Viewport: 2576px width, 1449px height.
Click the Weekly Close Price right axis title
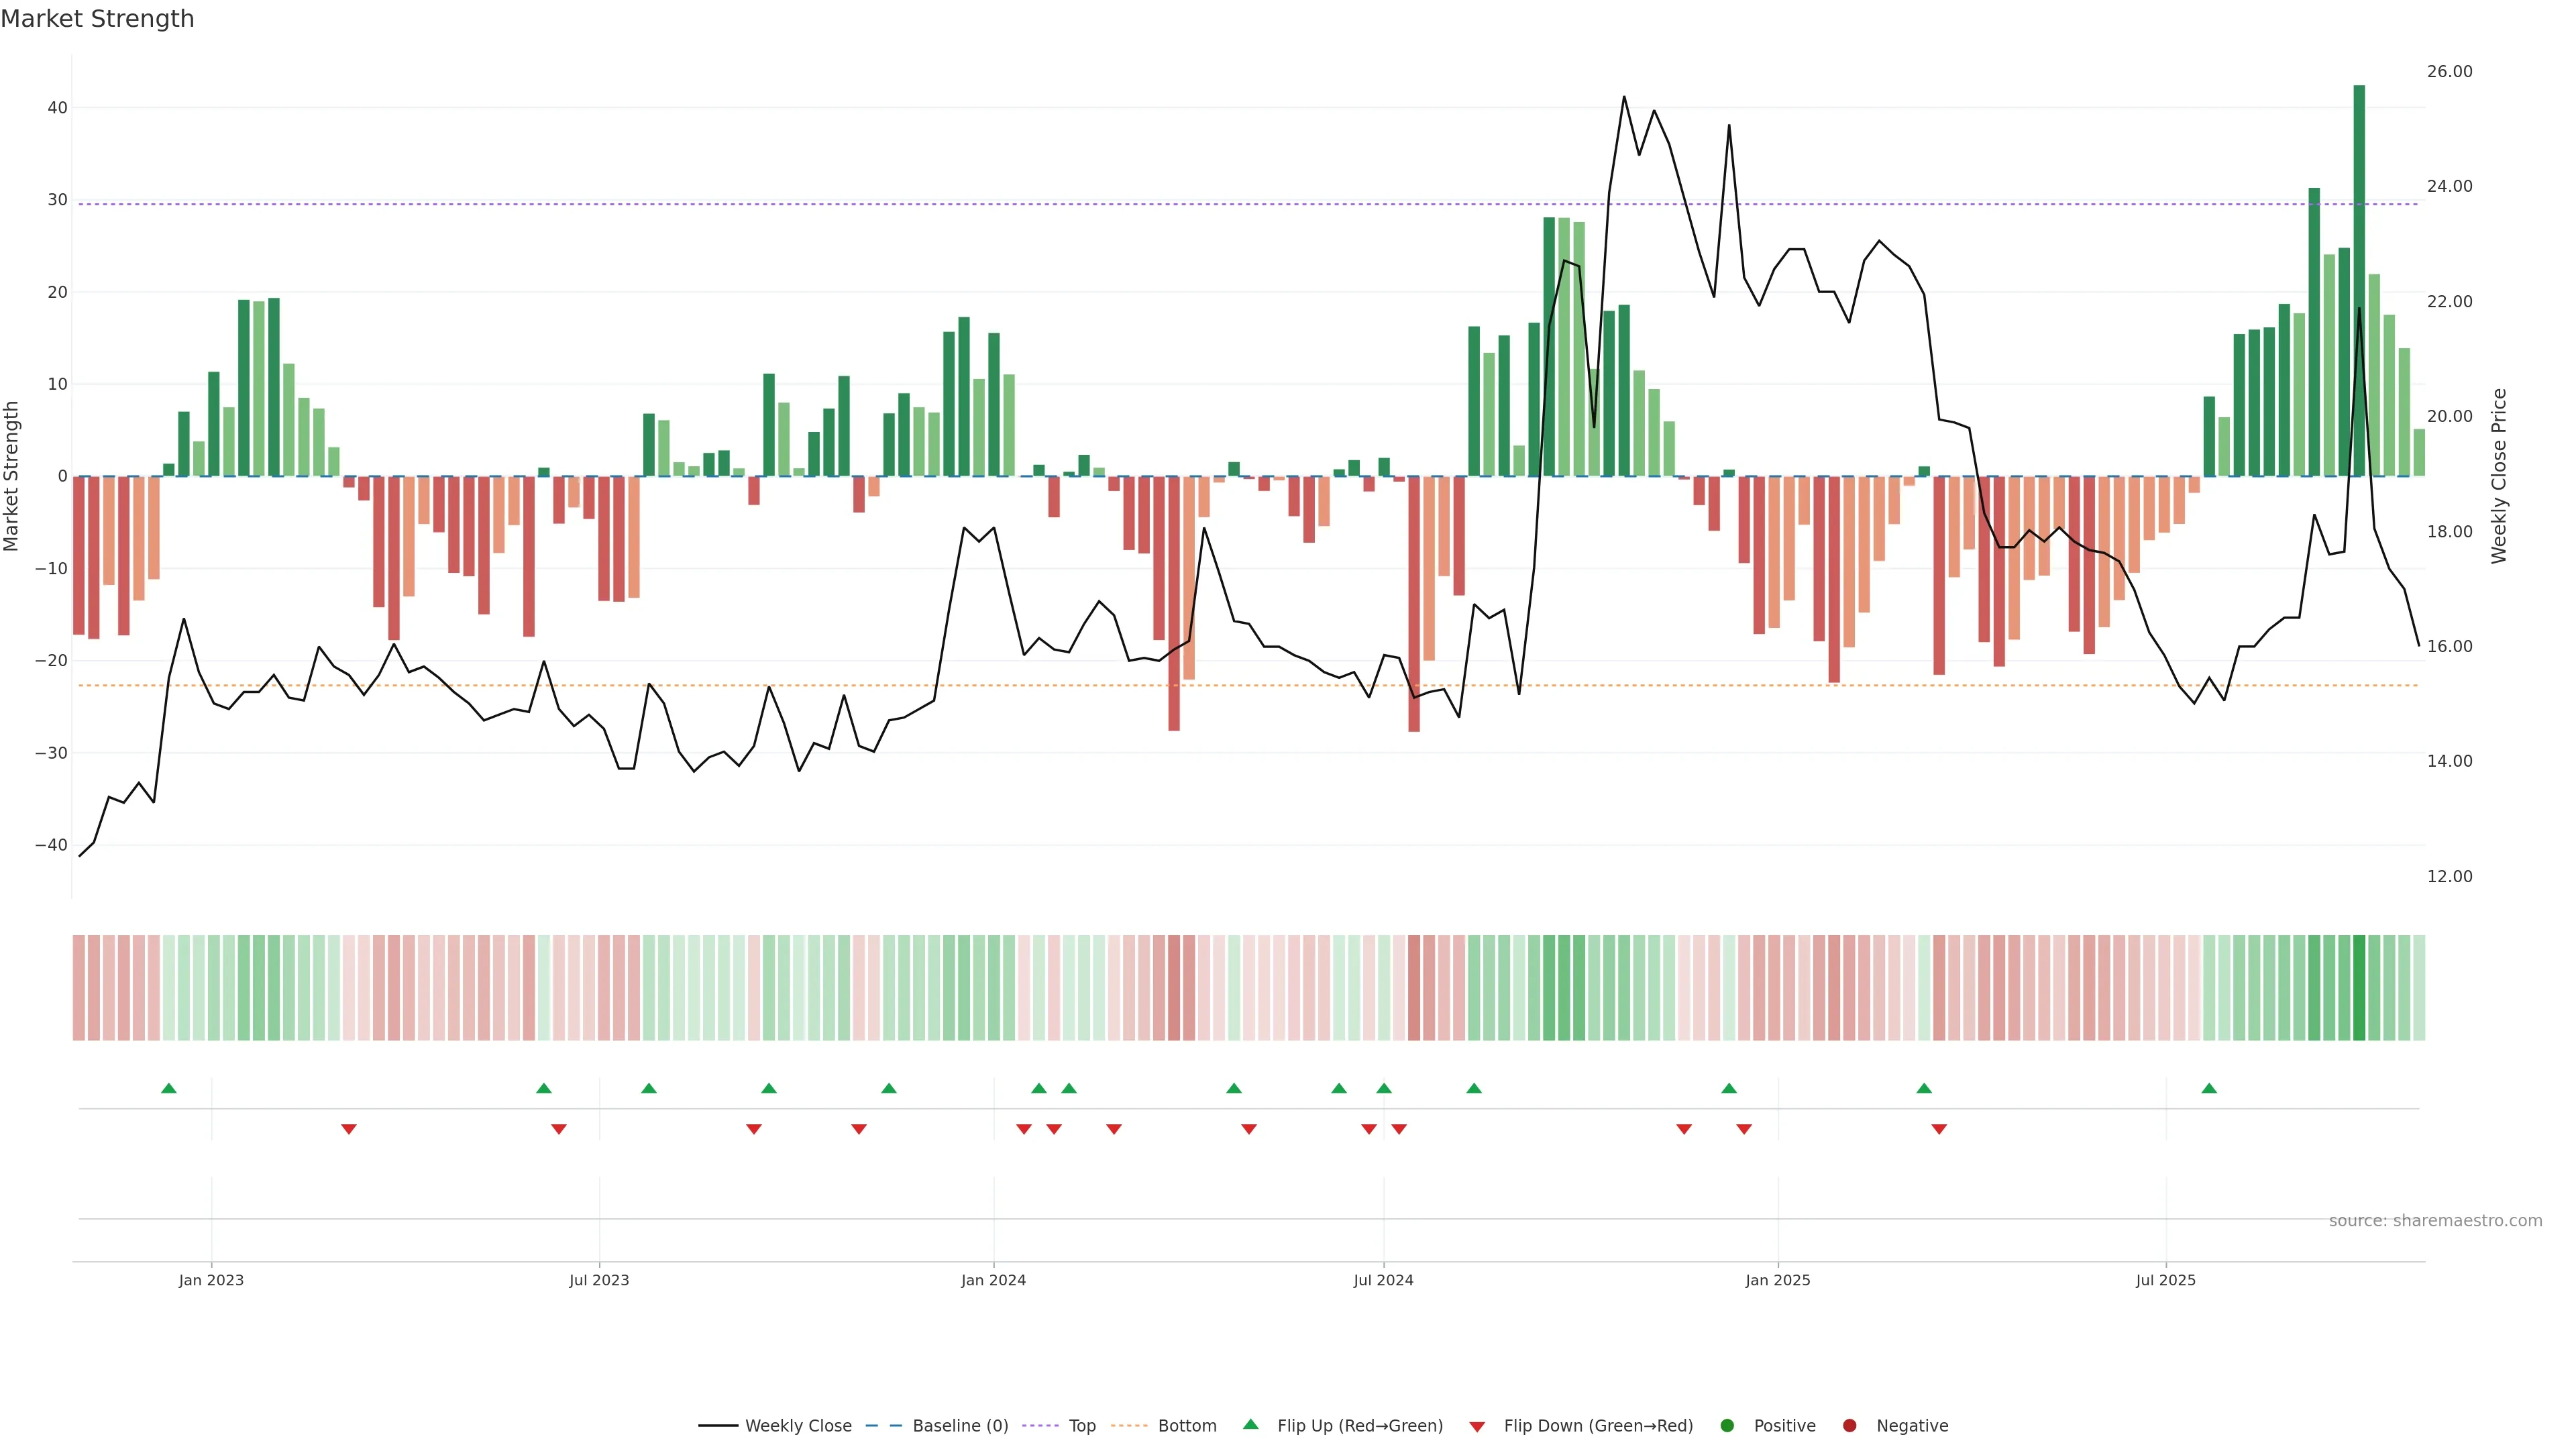[x=2499, y=476]
